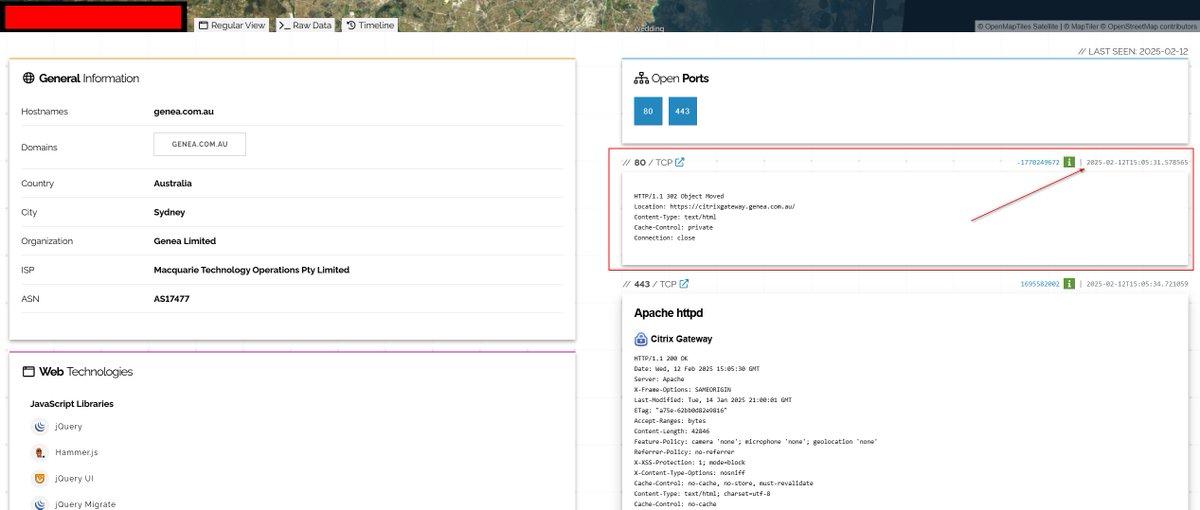Click the green info icon for port 443
1200x510 pixels.
pos(1069,284)
